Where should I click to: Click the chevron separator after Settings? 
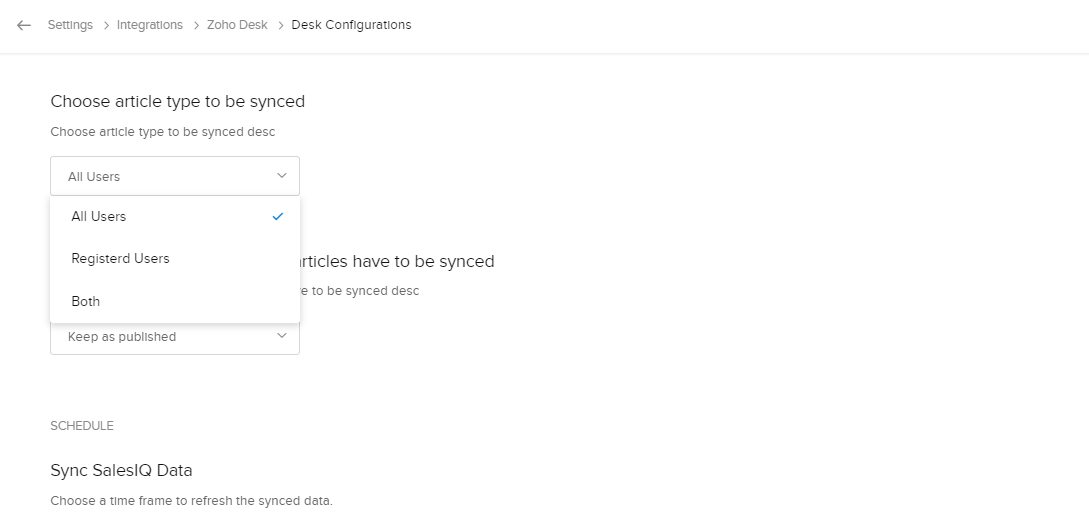[105, 25]
